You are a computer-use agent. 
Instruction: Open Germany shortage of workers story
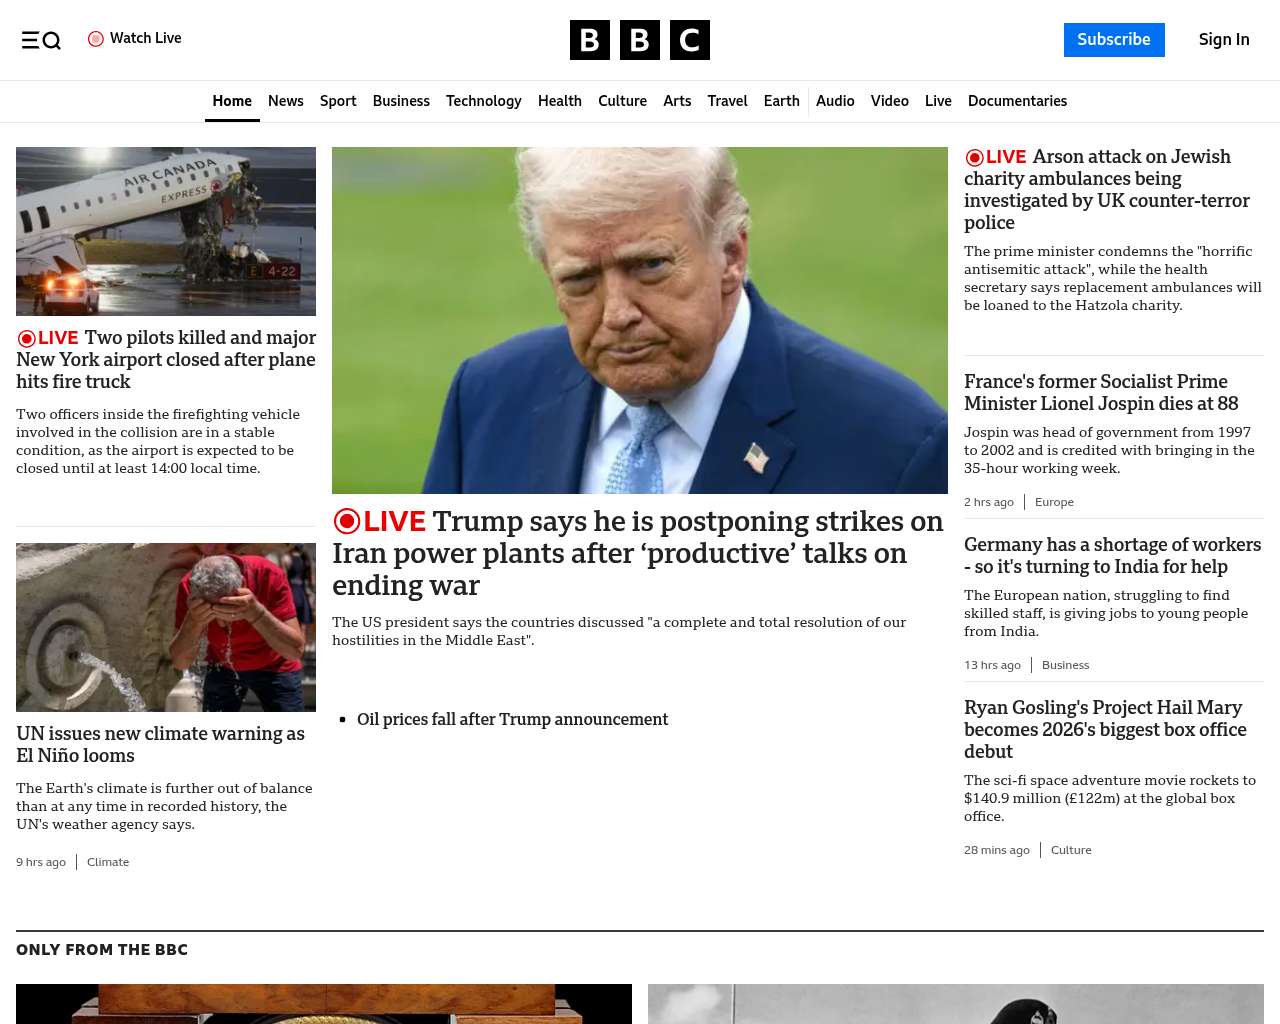[1112, 556]
